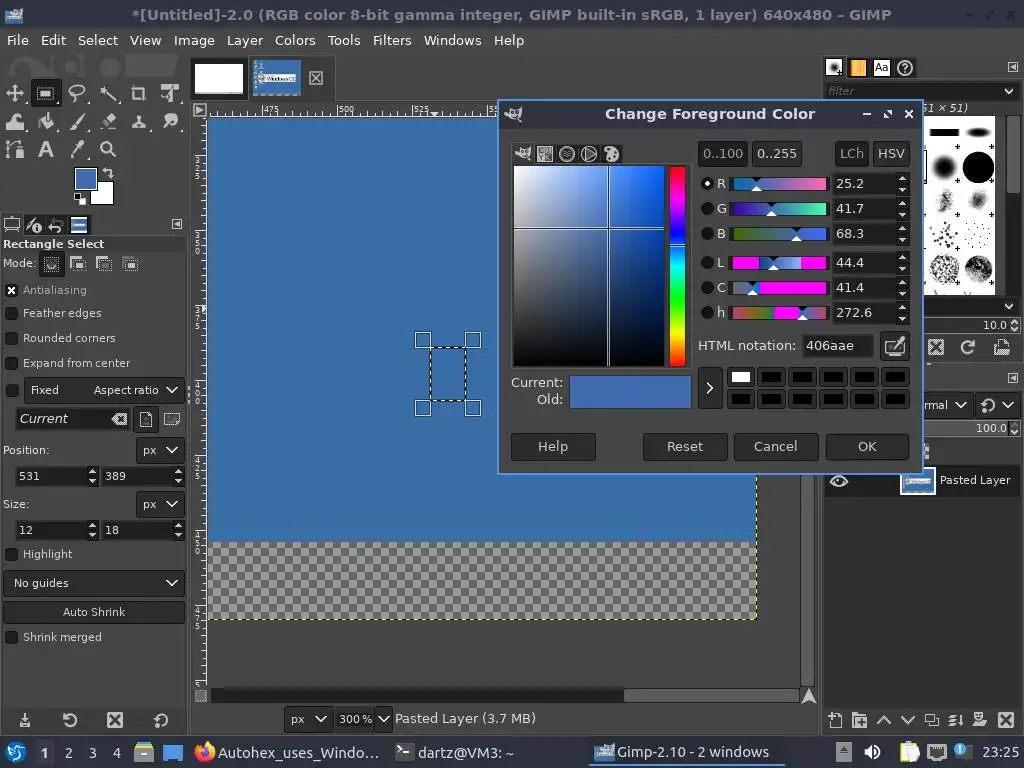Open the No guides dropdown
The image size is (1024, 768).
coord(94,583)
